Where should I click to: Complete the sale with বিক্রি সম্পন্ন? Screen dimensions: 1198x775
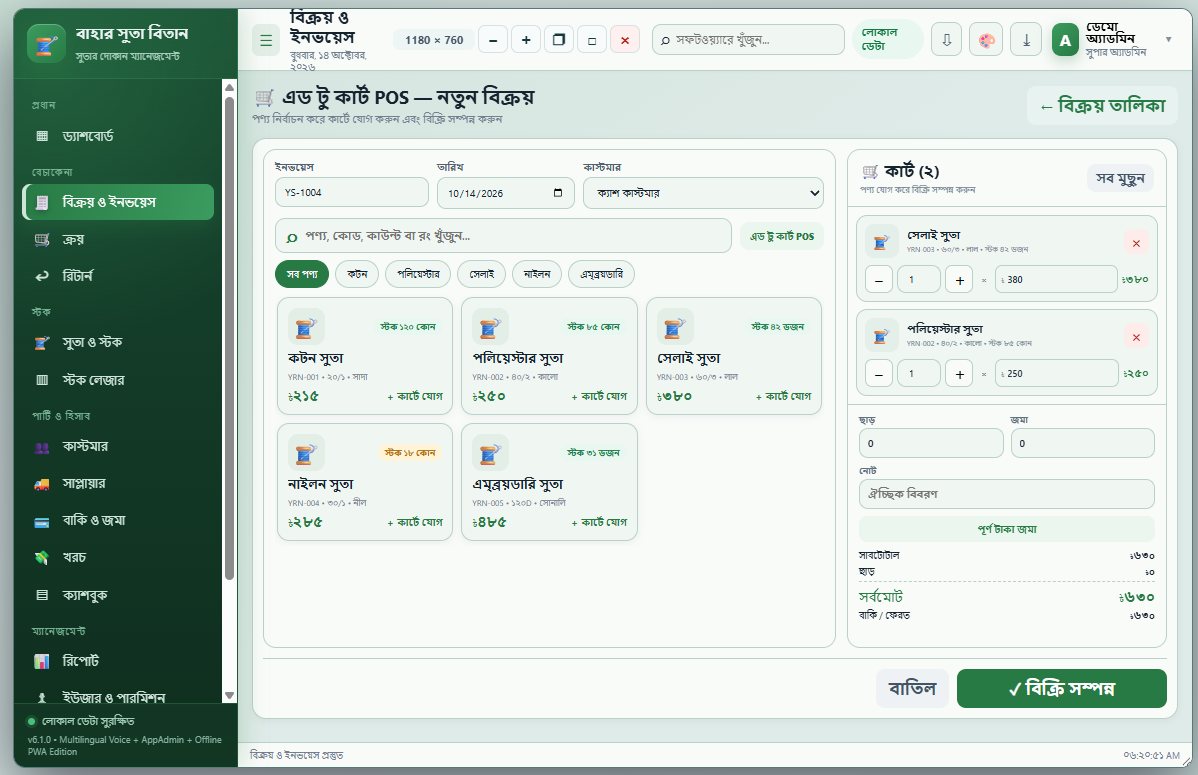pyautogui.click(x=1061, y=689)
